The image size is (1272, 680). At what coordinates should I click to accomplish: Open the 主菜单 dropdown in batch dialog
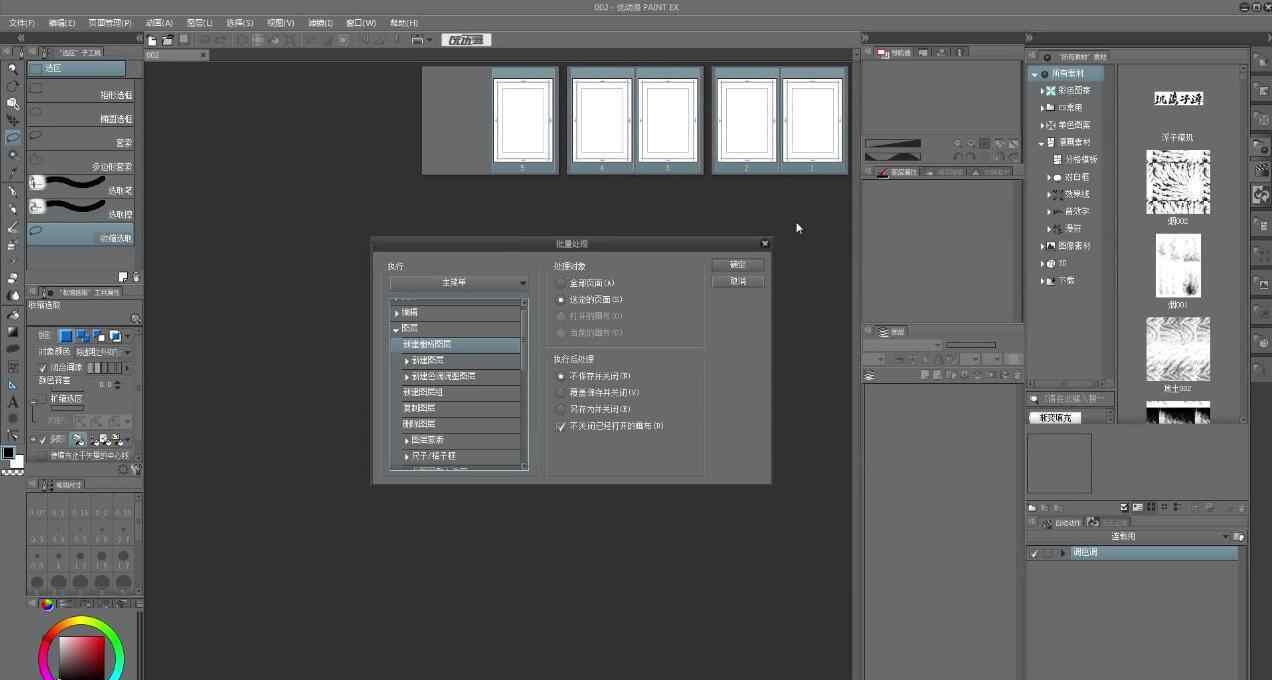(x=459, y=283)
